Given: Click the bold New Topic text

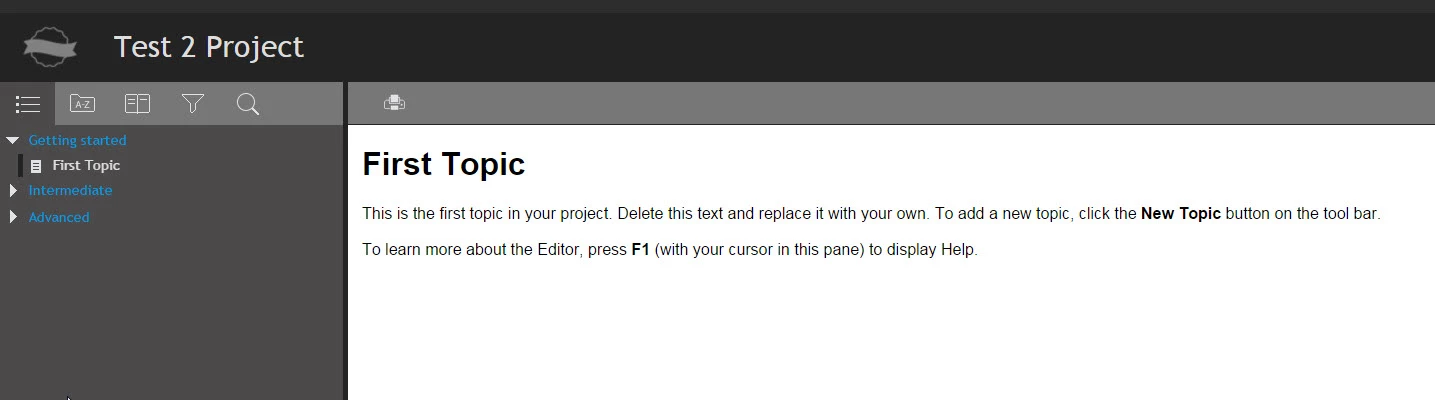Looking at the screenshot, I should pos(1180,214).
